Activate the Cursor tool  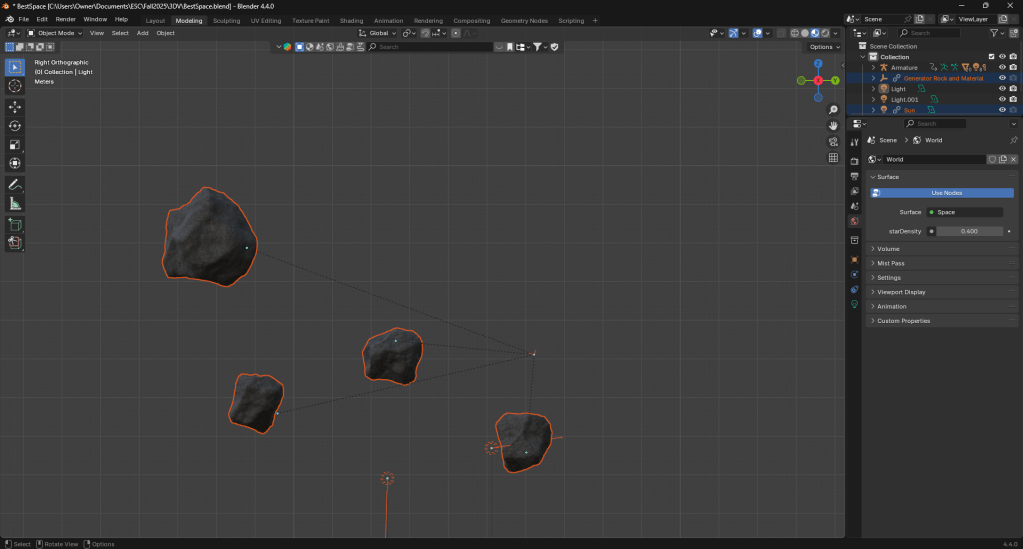click(15, 86)
